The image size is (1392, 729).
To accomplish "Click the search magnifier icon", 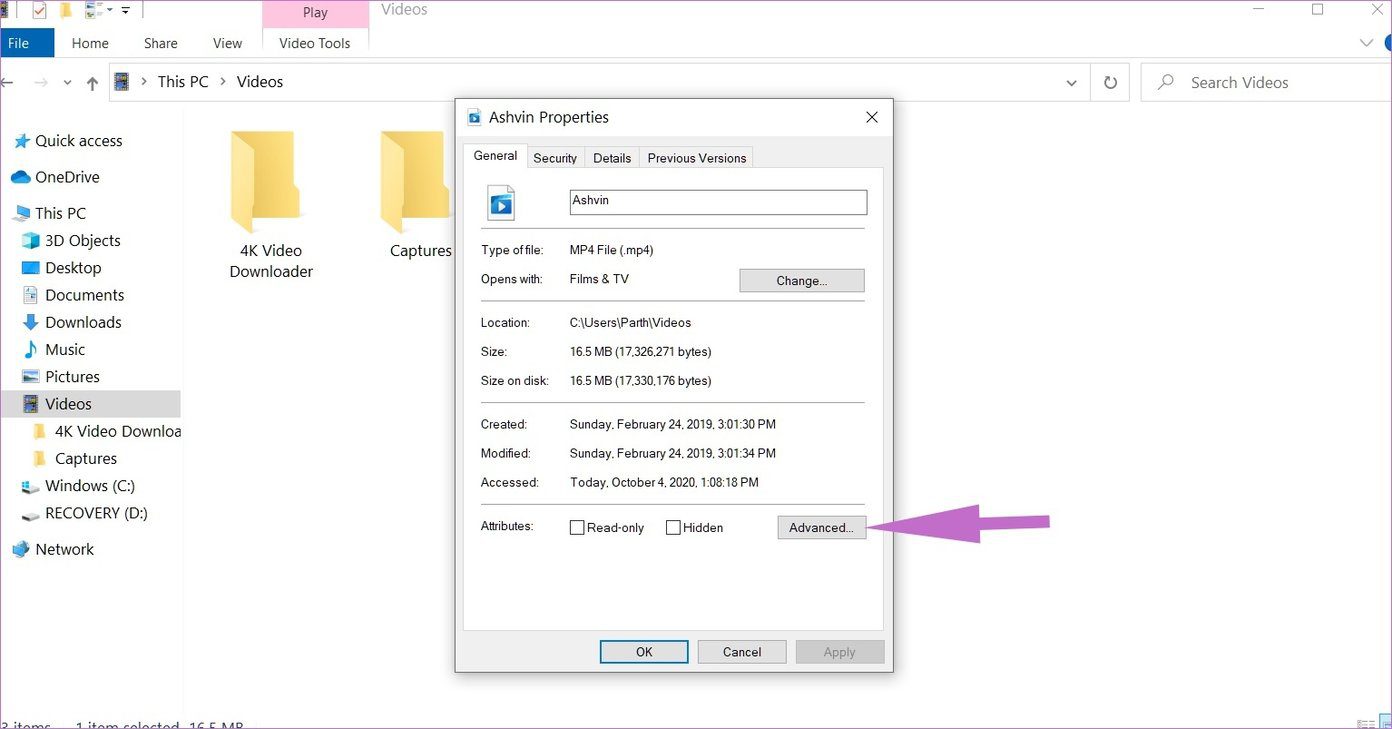I will click(x=1165, y=83).
